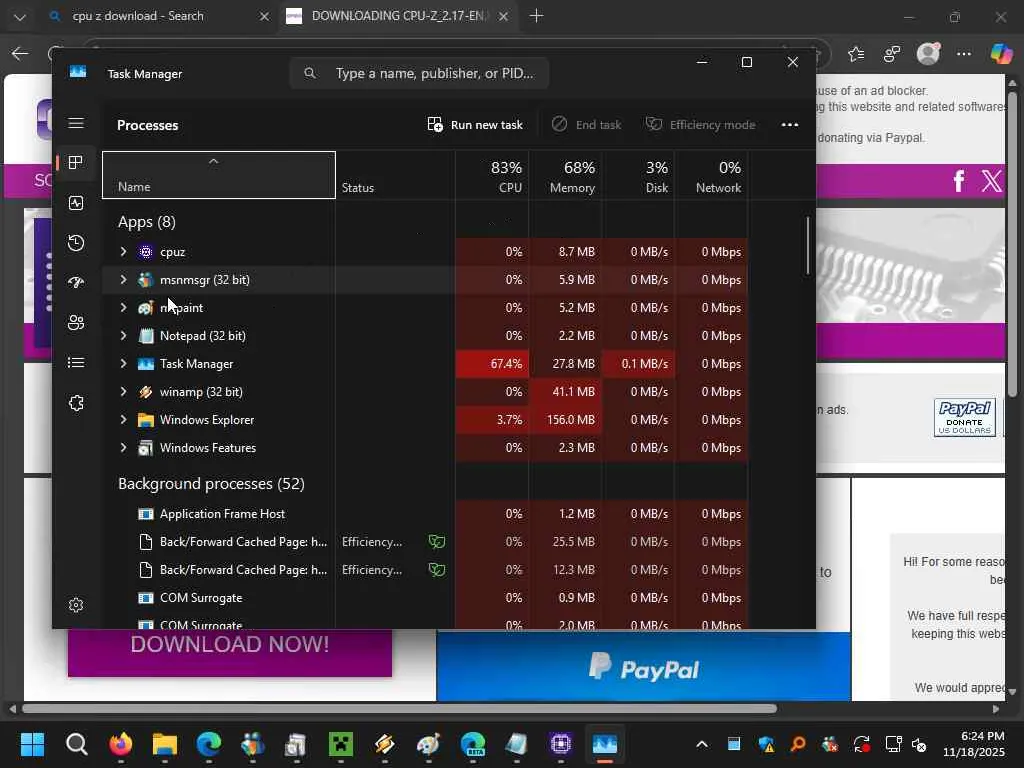Viewport: 1024px width, 768px height.
Task: Open browser settings and more menu
Action: click(x=964, y=54)
